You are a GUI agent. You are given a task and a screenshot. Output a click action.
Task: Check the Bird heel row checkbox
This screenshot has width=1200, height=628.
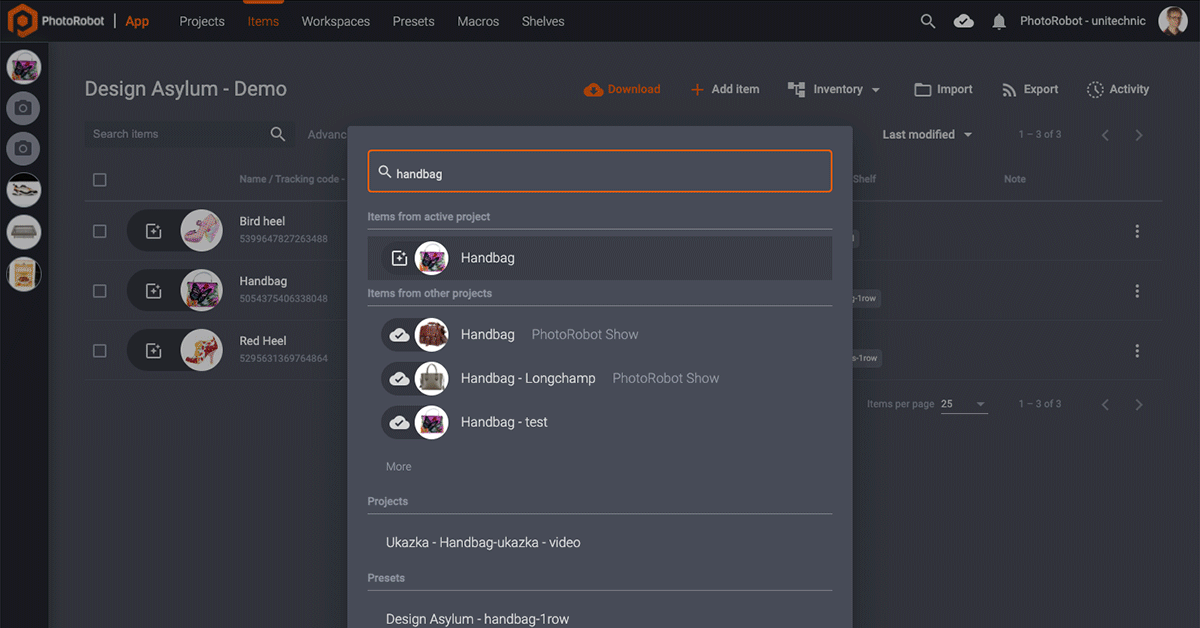(x=99, y=230)
